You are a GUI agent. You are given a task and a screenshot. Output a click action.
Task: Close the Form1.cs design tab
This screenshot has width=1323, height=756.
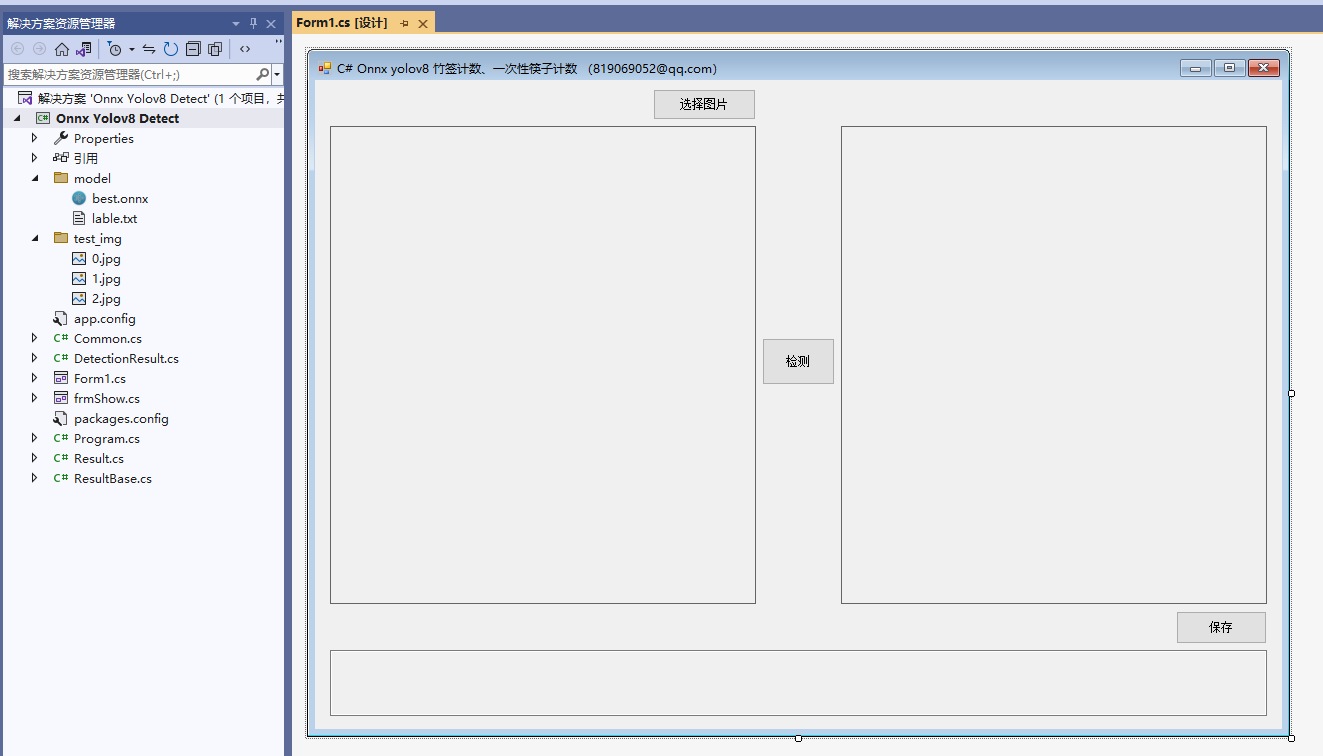coord(423,23)
